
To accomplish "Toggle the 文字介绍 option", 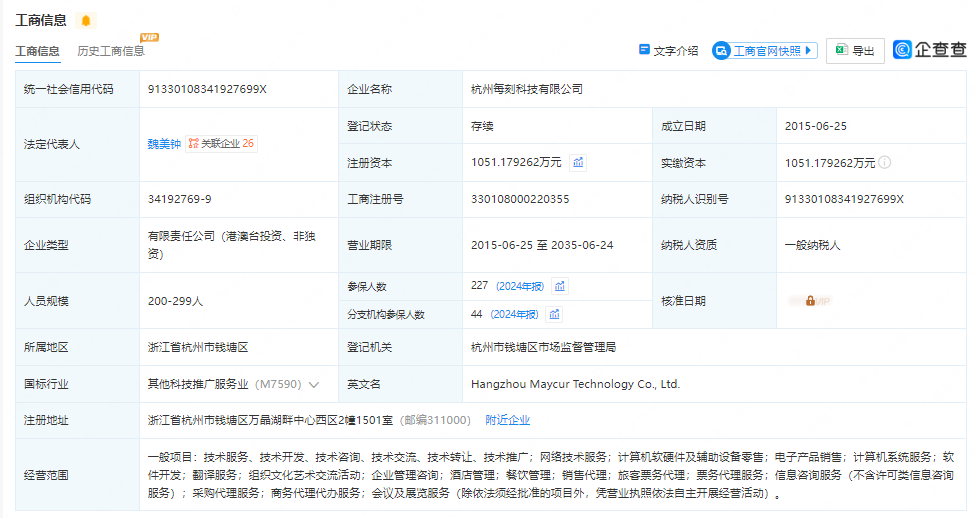I will 669,51.
